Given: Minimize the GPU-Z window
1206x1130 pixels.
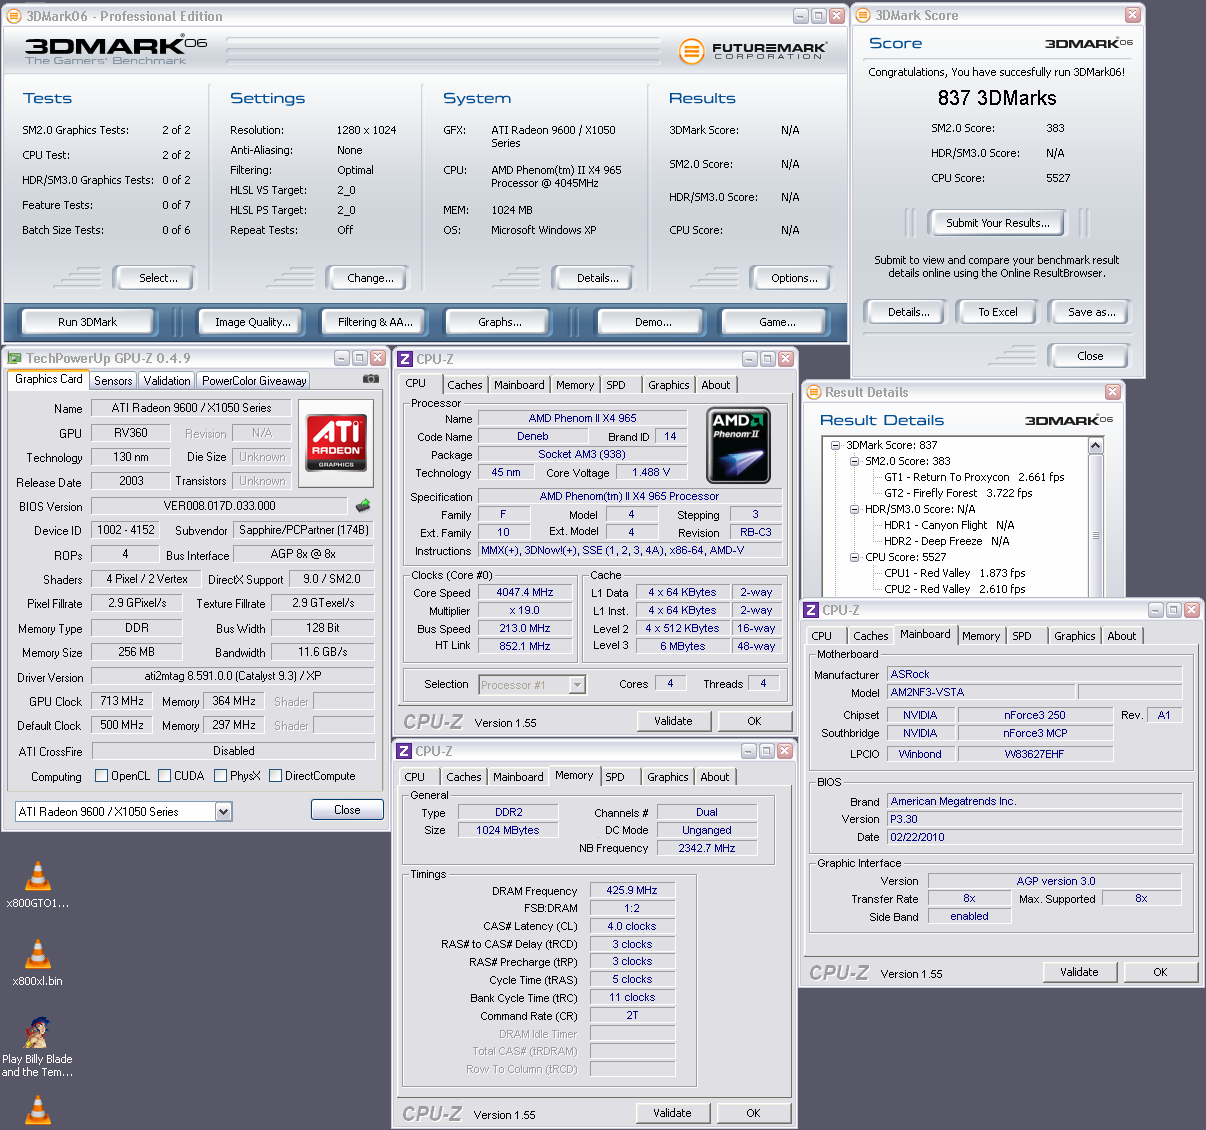Looking at the screenshot, I should 342,358.
